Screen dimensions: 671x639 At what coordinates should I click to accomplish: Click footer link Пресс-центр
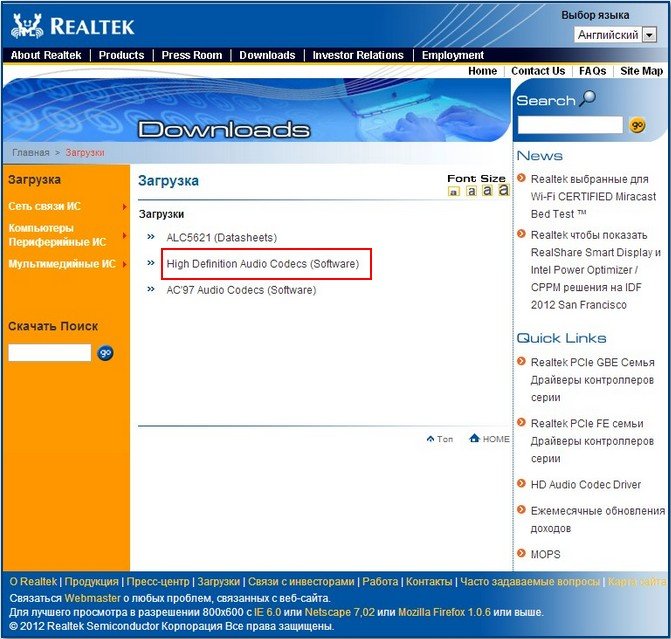pyautogui.click(x=158, y=582)
